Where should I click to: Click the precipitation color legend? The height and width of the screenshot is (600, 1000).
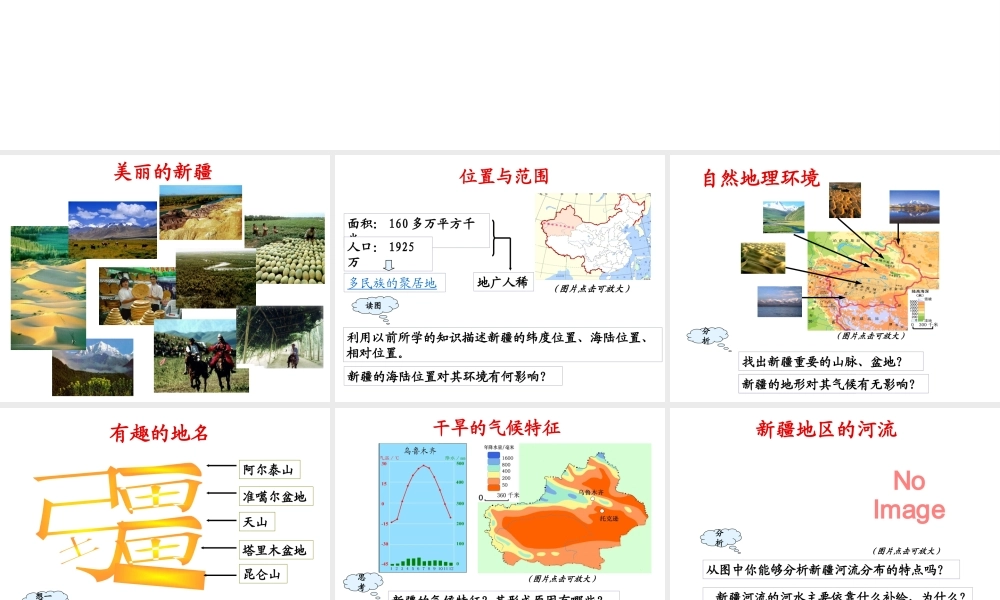(x=500, y=471)
